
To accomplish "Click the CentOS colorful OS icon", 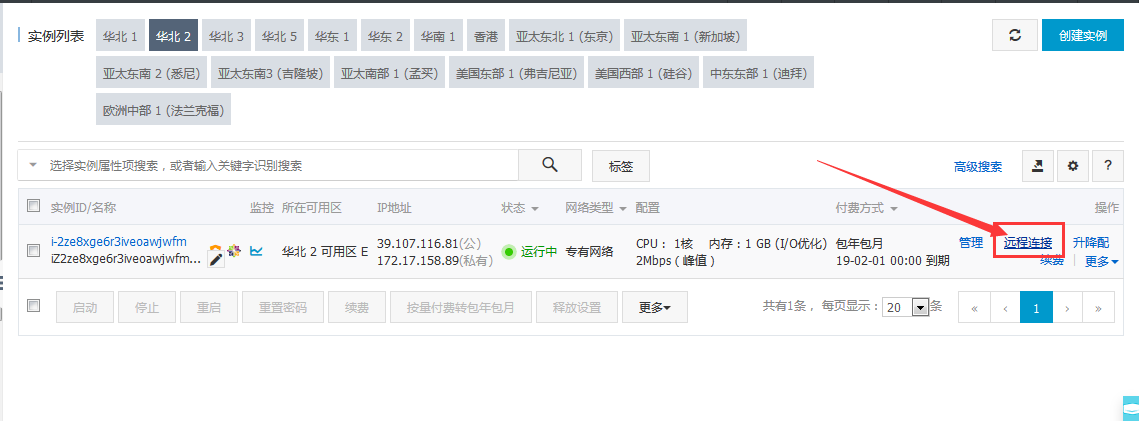I will click(x=233, y=250).
